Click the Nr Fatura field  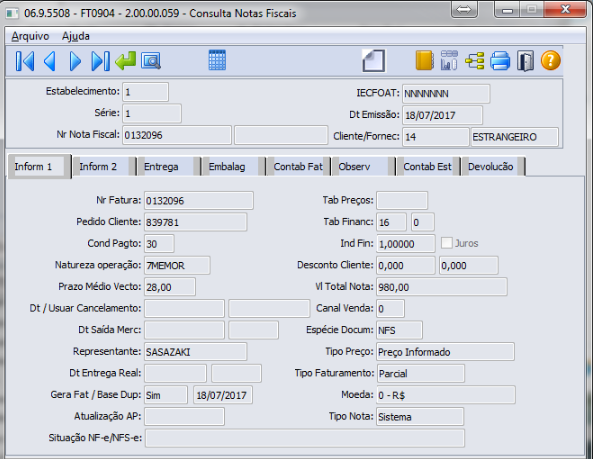pyautogui.click(x=199, y=200)
